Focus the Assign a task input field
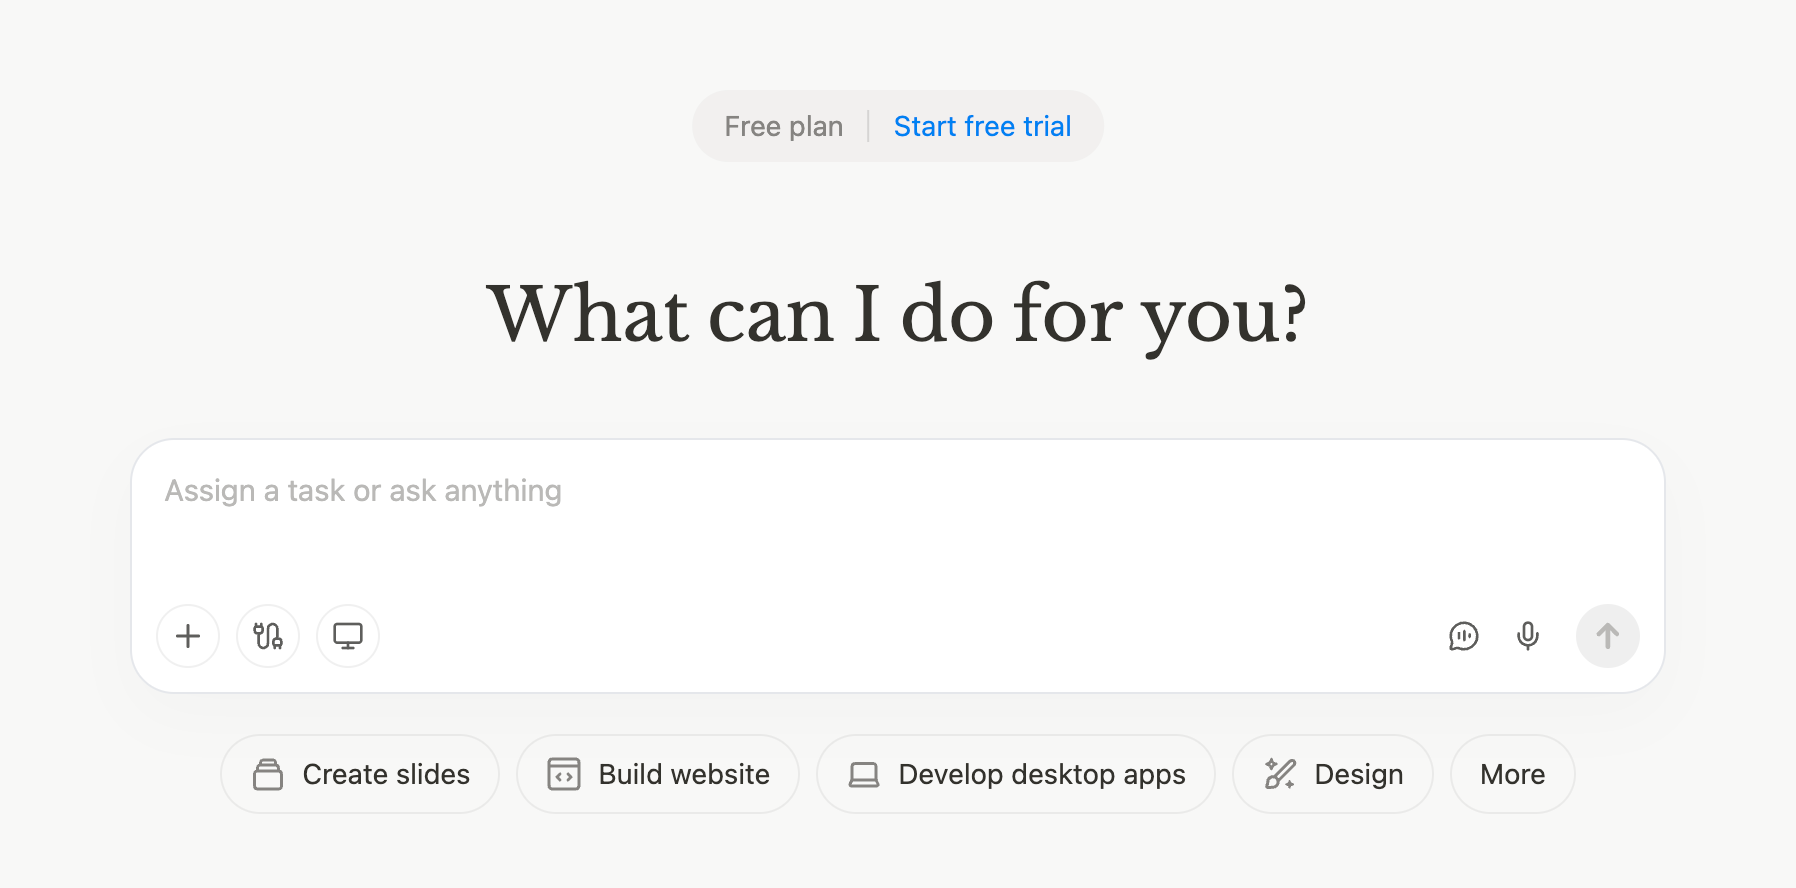Viewport: 1796px width, 888px height. [x=363, y=491]
